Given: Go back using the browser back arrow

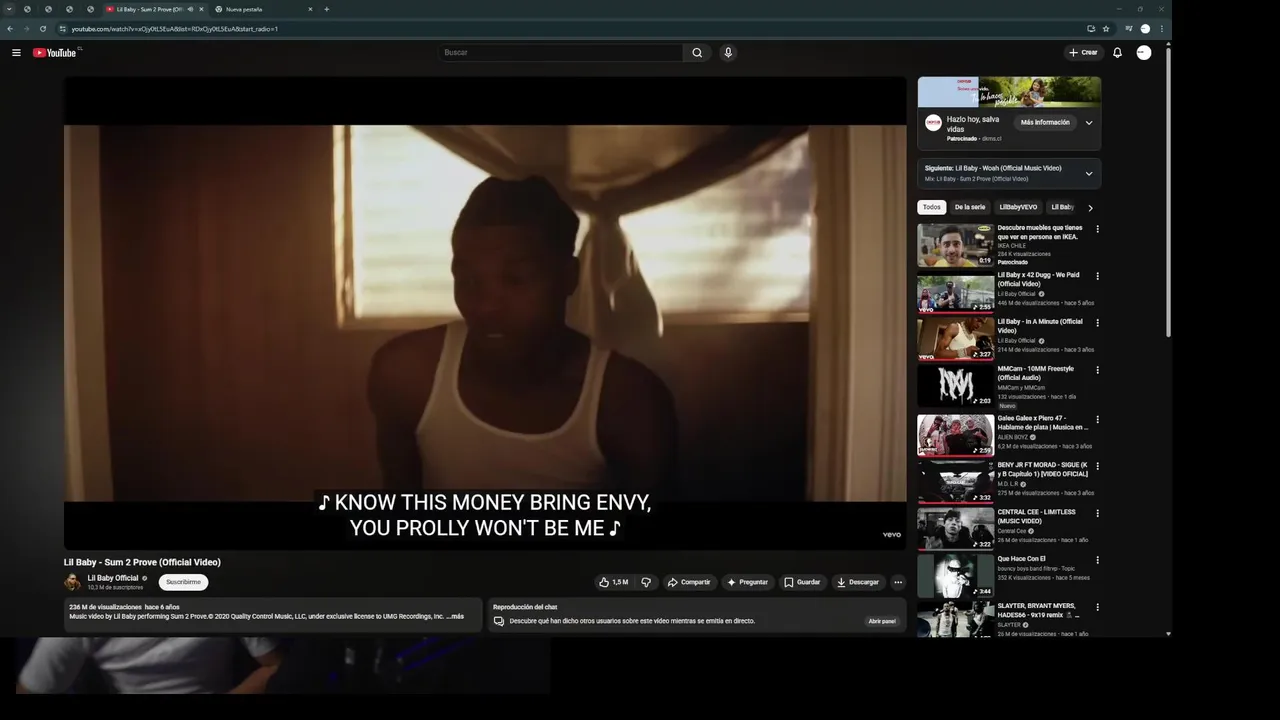Looking at the screenshot, I should [10, 29].
